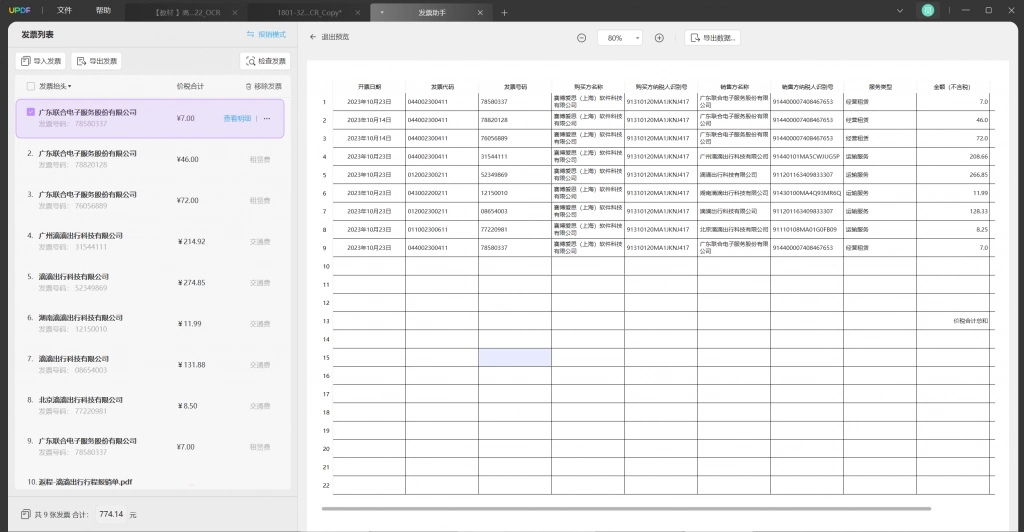
Task: Open the three-dot menu on first invoice
Action: tap(267, 118)
